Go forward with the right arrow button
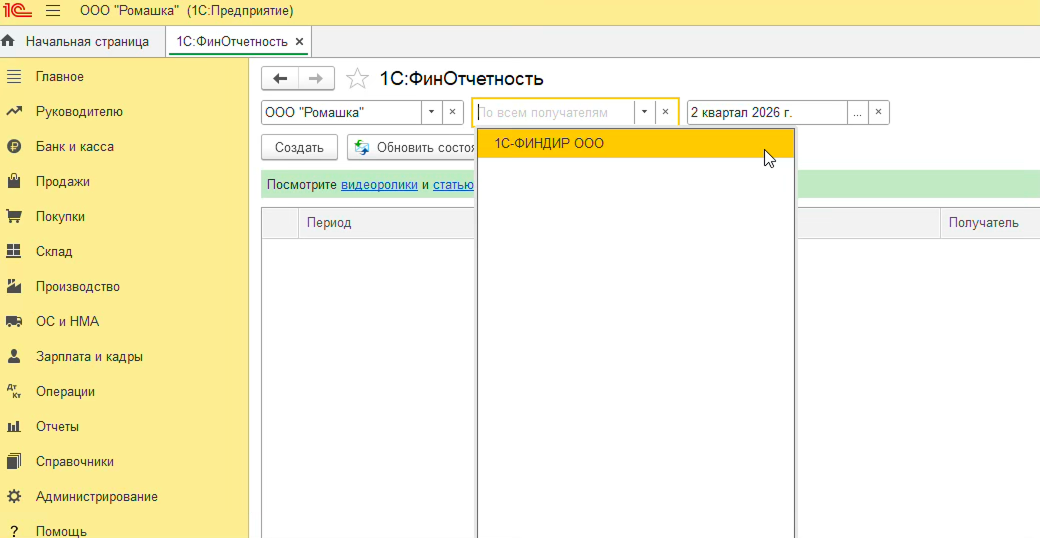The height and width of the screenshot is (538, 1040). [316, 78]
